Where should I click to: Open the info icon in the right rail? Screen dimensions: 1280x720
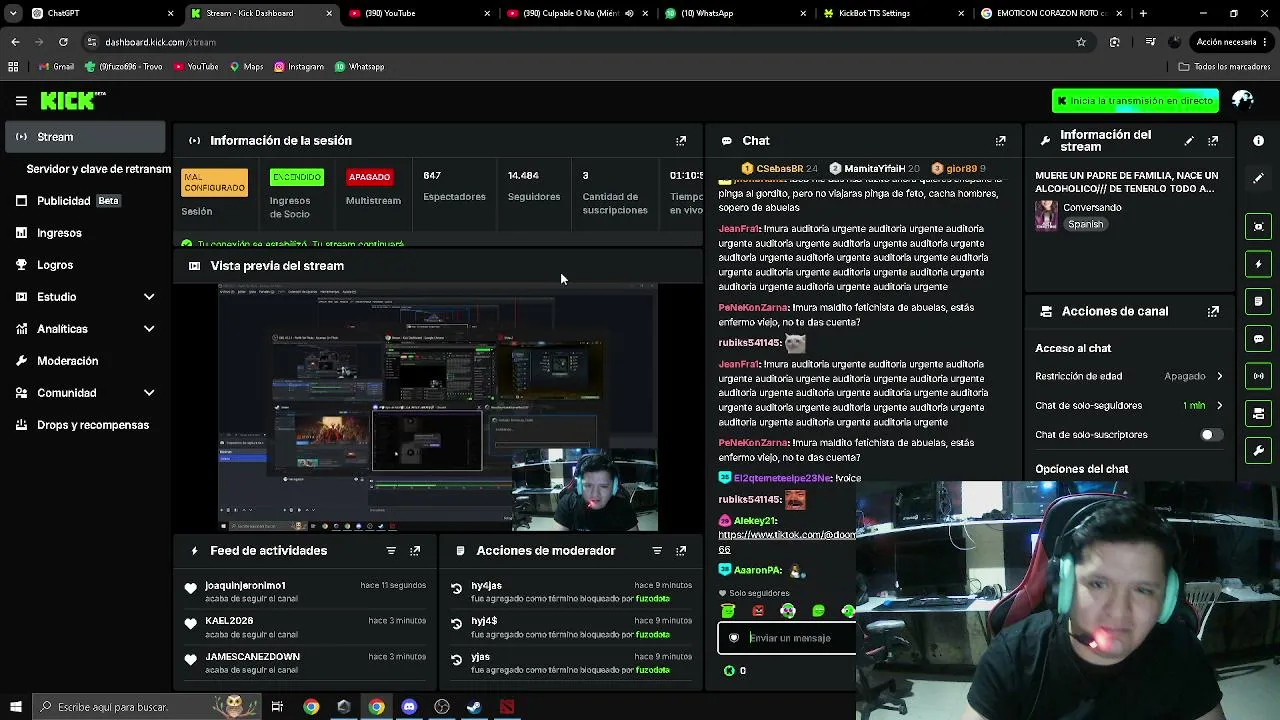(1259, 141)
